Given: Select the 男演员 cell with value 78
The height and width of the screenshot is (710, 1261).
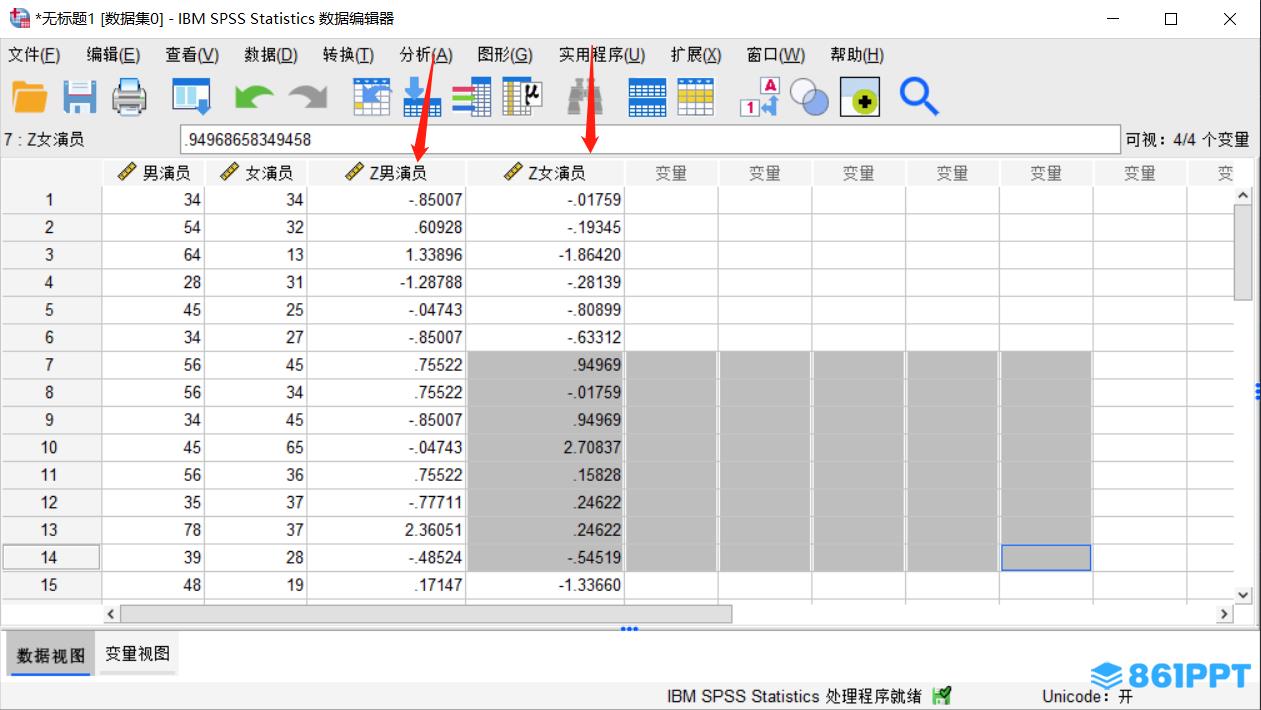Looking at the screenshot, I should point(153,530).
